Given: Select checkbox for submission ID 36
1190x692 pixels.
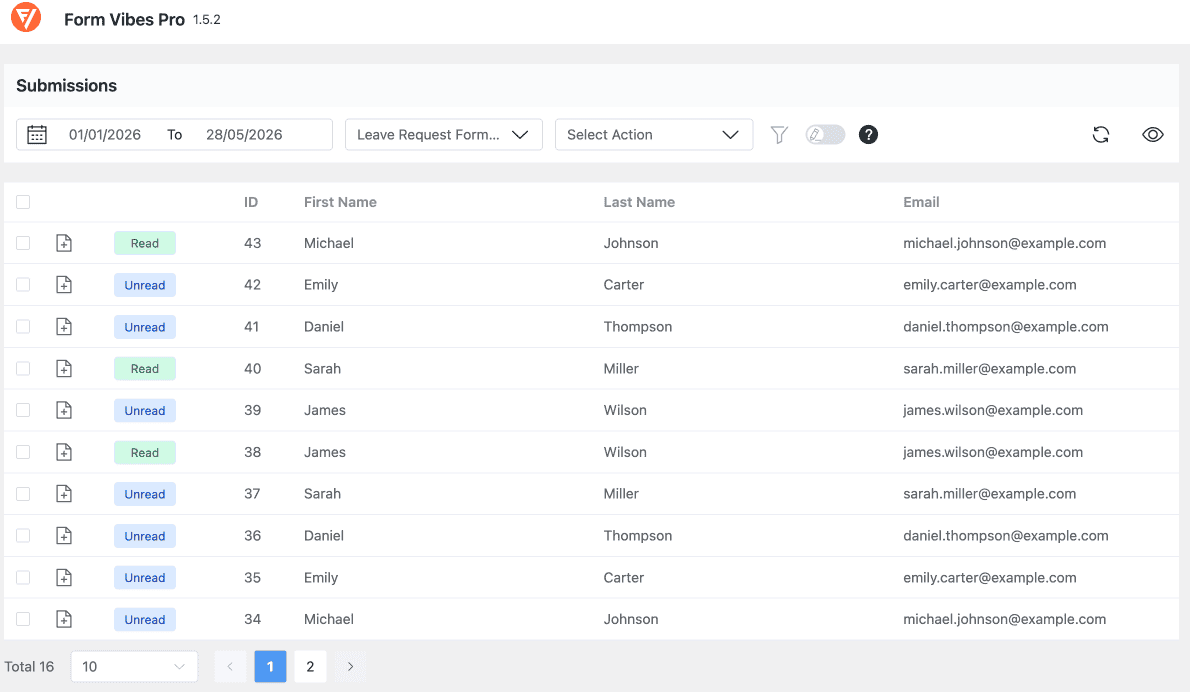Looking at the screenshot, I should point(24,536).
